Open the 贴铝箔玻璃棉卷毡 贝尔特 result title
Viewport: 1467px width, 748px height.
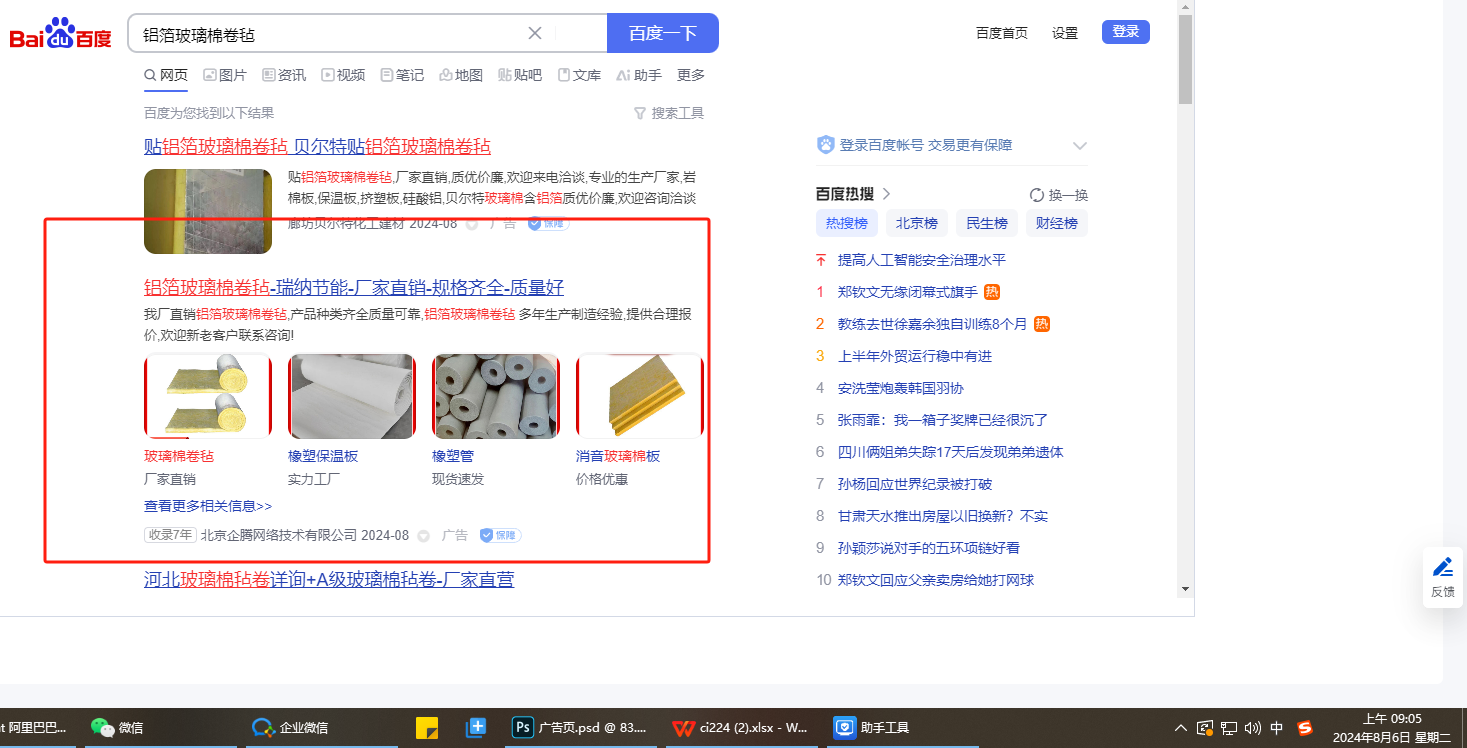click(x=317, y=147)
